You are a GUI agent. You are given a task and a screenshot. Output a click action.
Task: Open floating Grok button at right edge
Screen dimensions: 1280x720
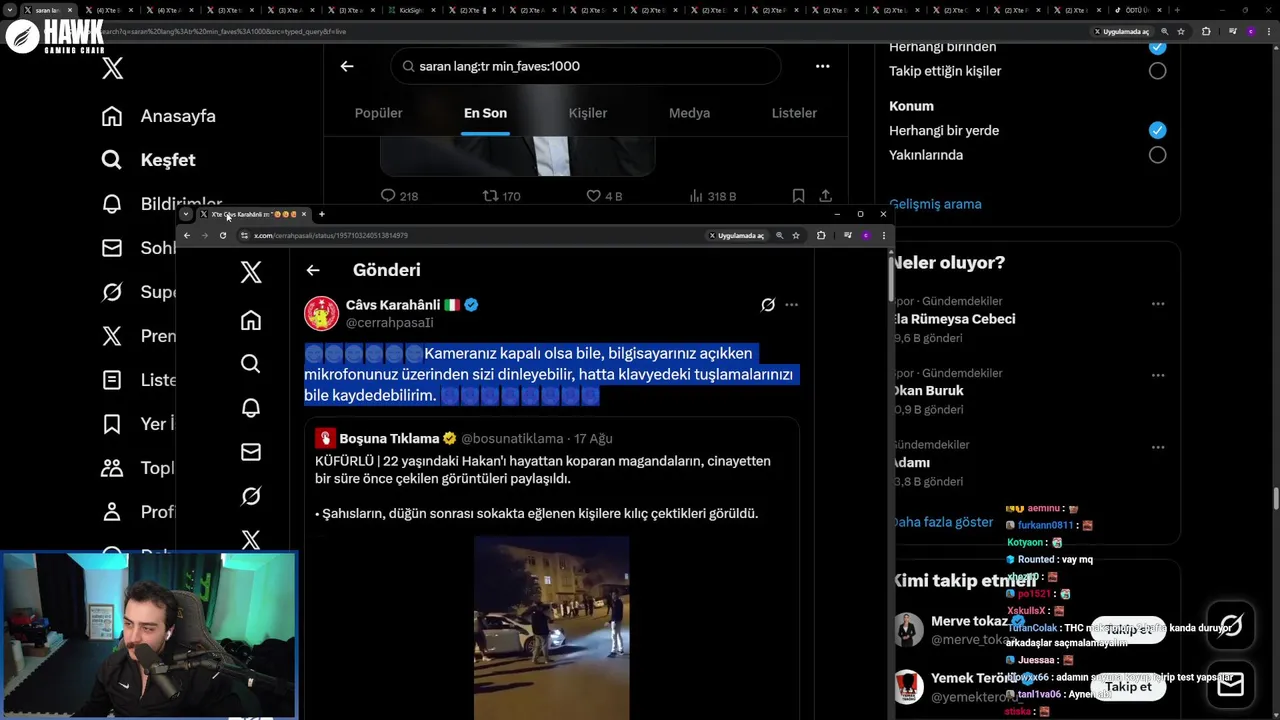[x=1231, y=626]
